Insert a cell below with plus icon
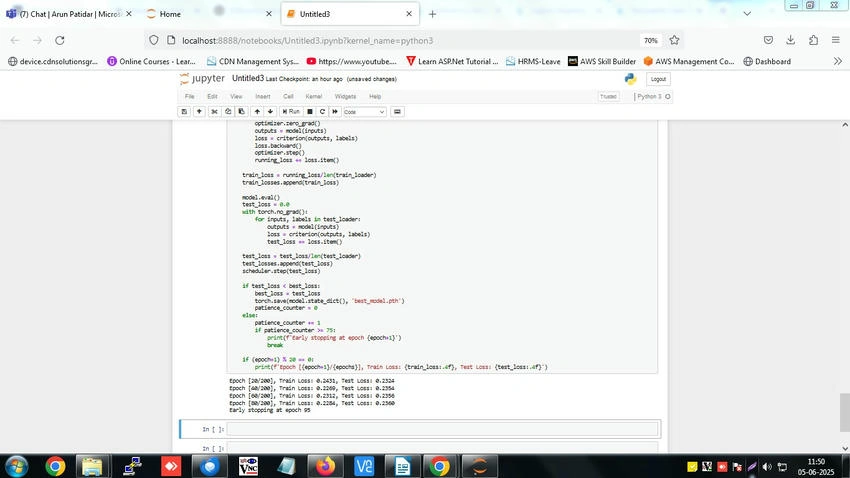Screen dimensions: 850x478 (x=199, y=112)
